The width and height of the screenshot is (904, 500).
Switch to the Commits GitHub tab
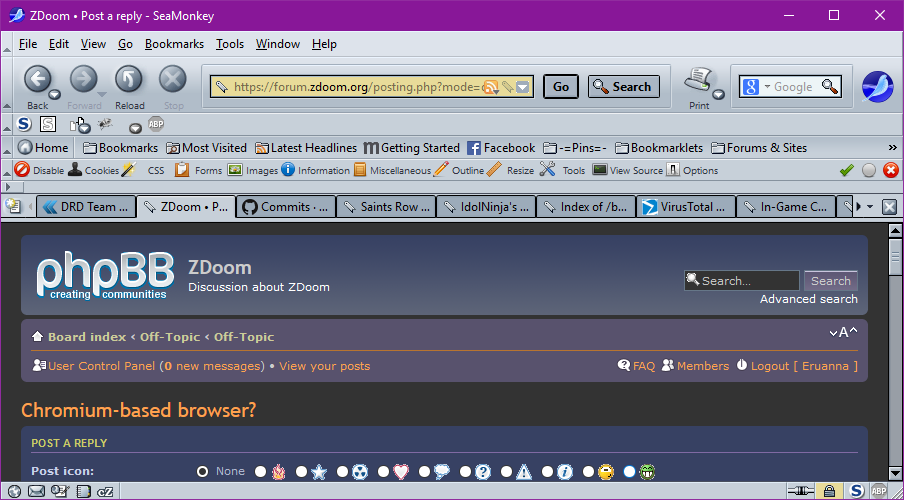click(x=286, y=206)
